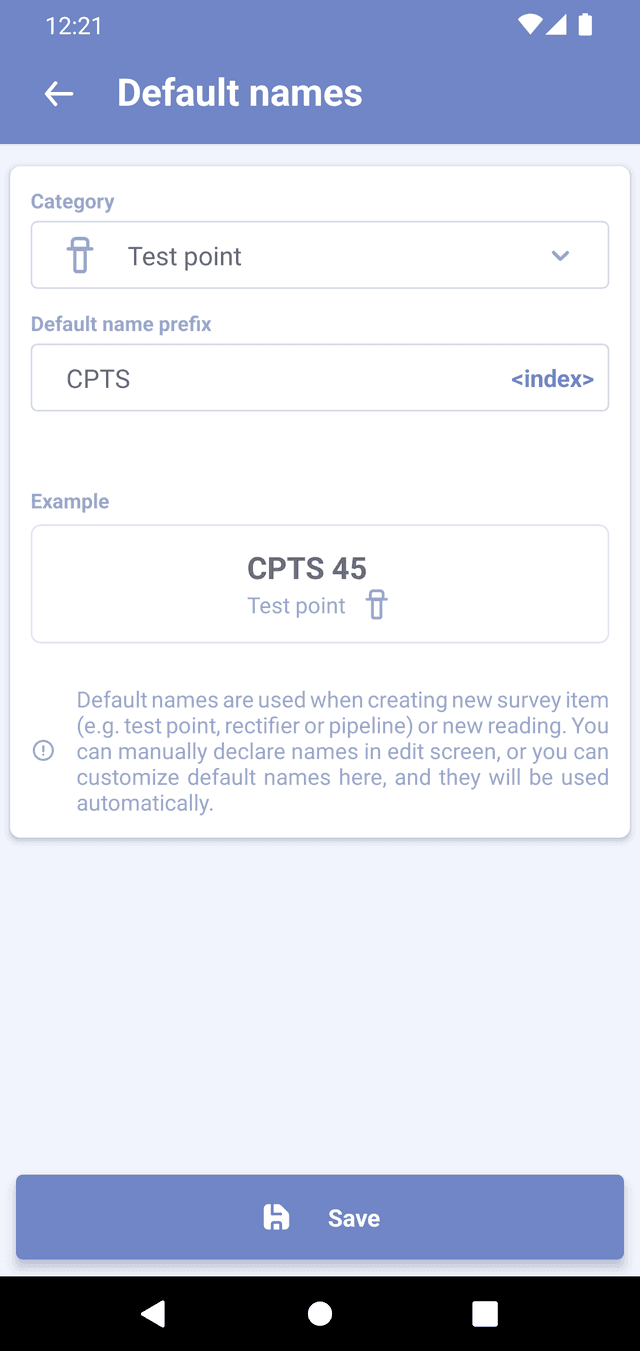Image resolution: width=640 pixels, height=1351 pixels.
Task: Click the Save button label
Action: pyautogui.click(x=354, y=1218)
